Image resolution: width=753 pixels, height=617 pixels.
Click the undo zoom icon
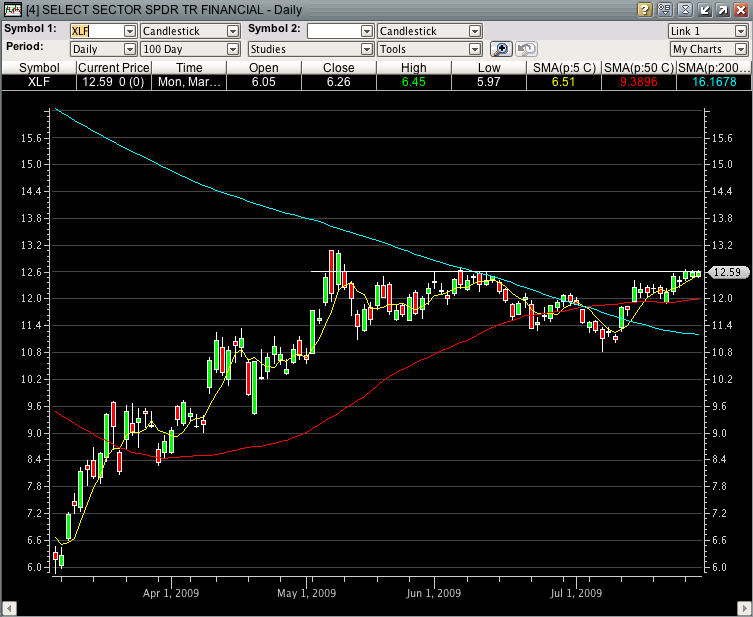pyautogui.click(x=525, y=48)
